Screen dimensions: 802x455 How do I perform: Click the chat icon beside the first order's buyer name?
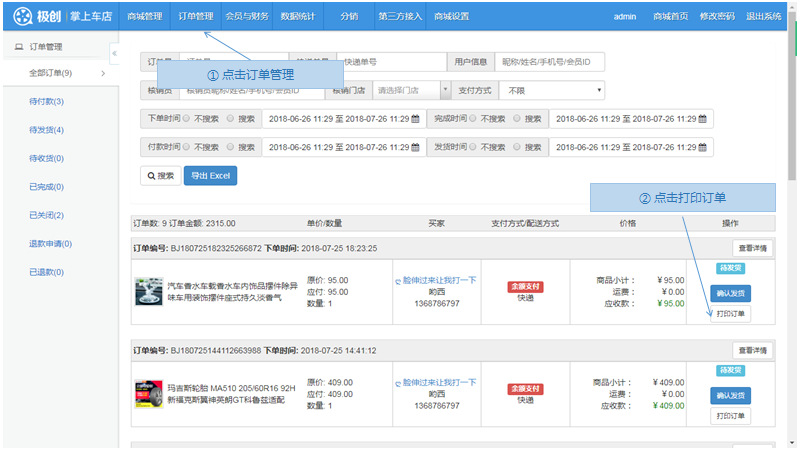(x=398, y=281)
